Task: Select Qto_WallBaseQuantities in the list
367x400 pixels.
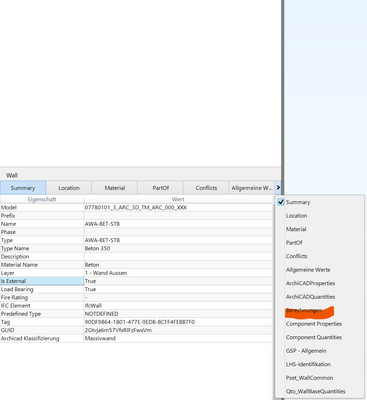Action: tap(315, 391)
